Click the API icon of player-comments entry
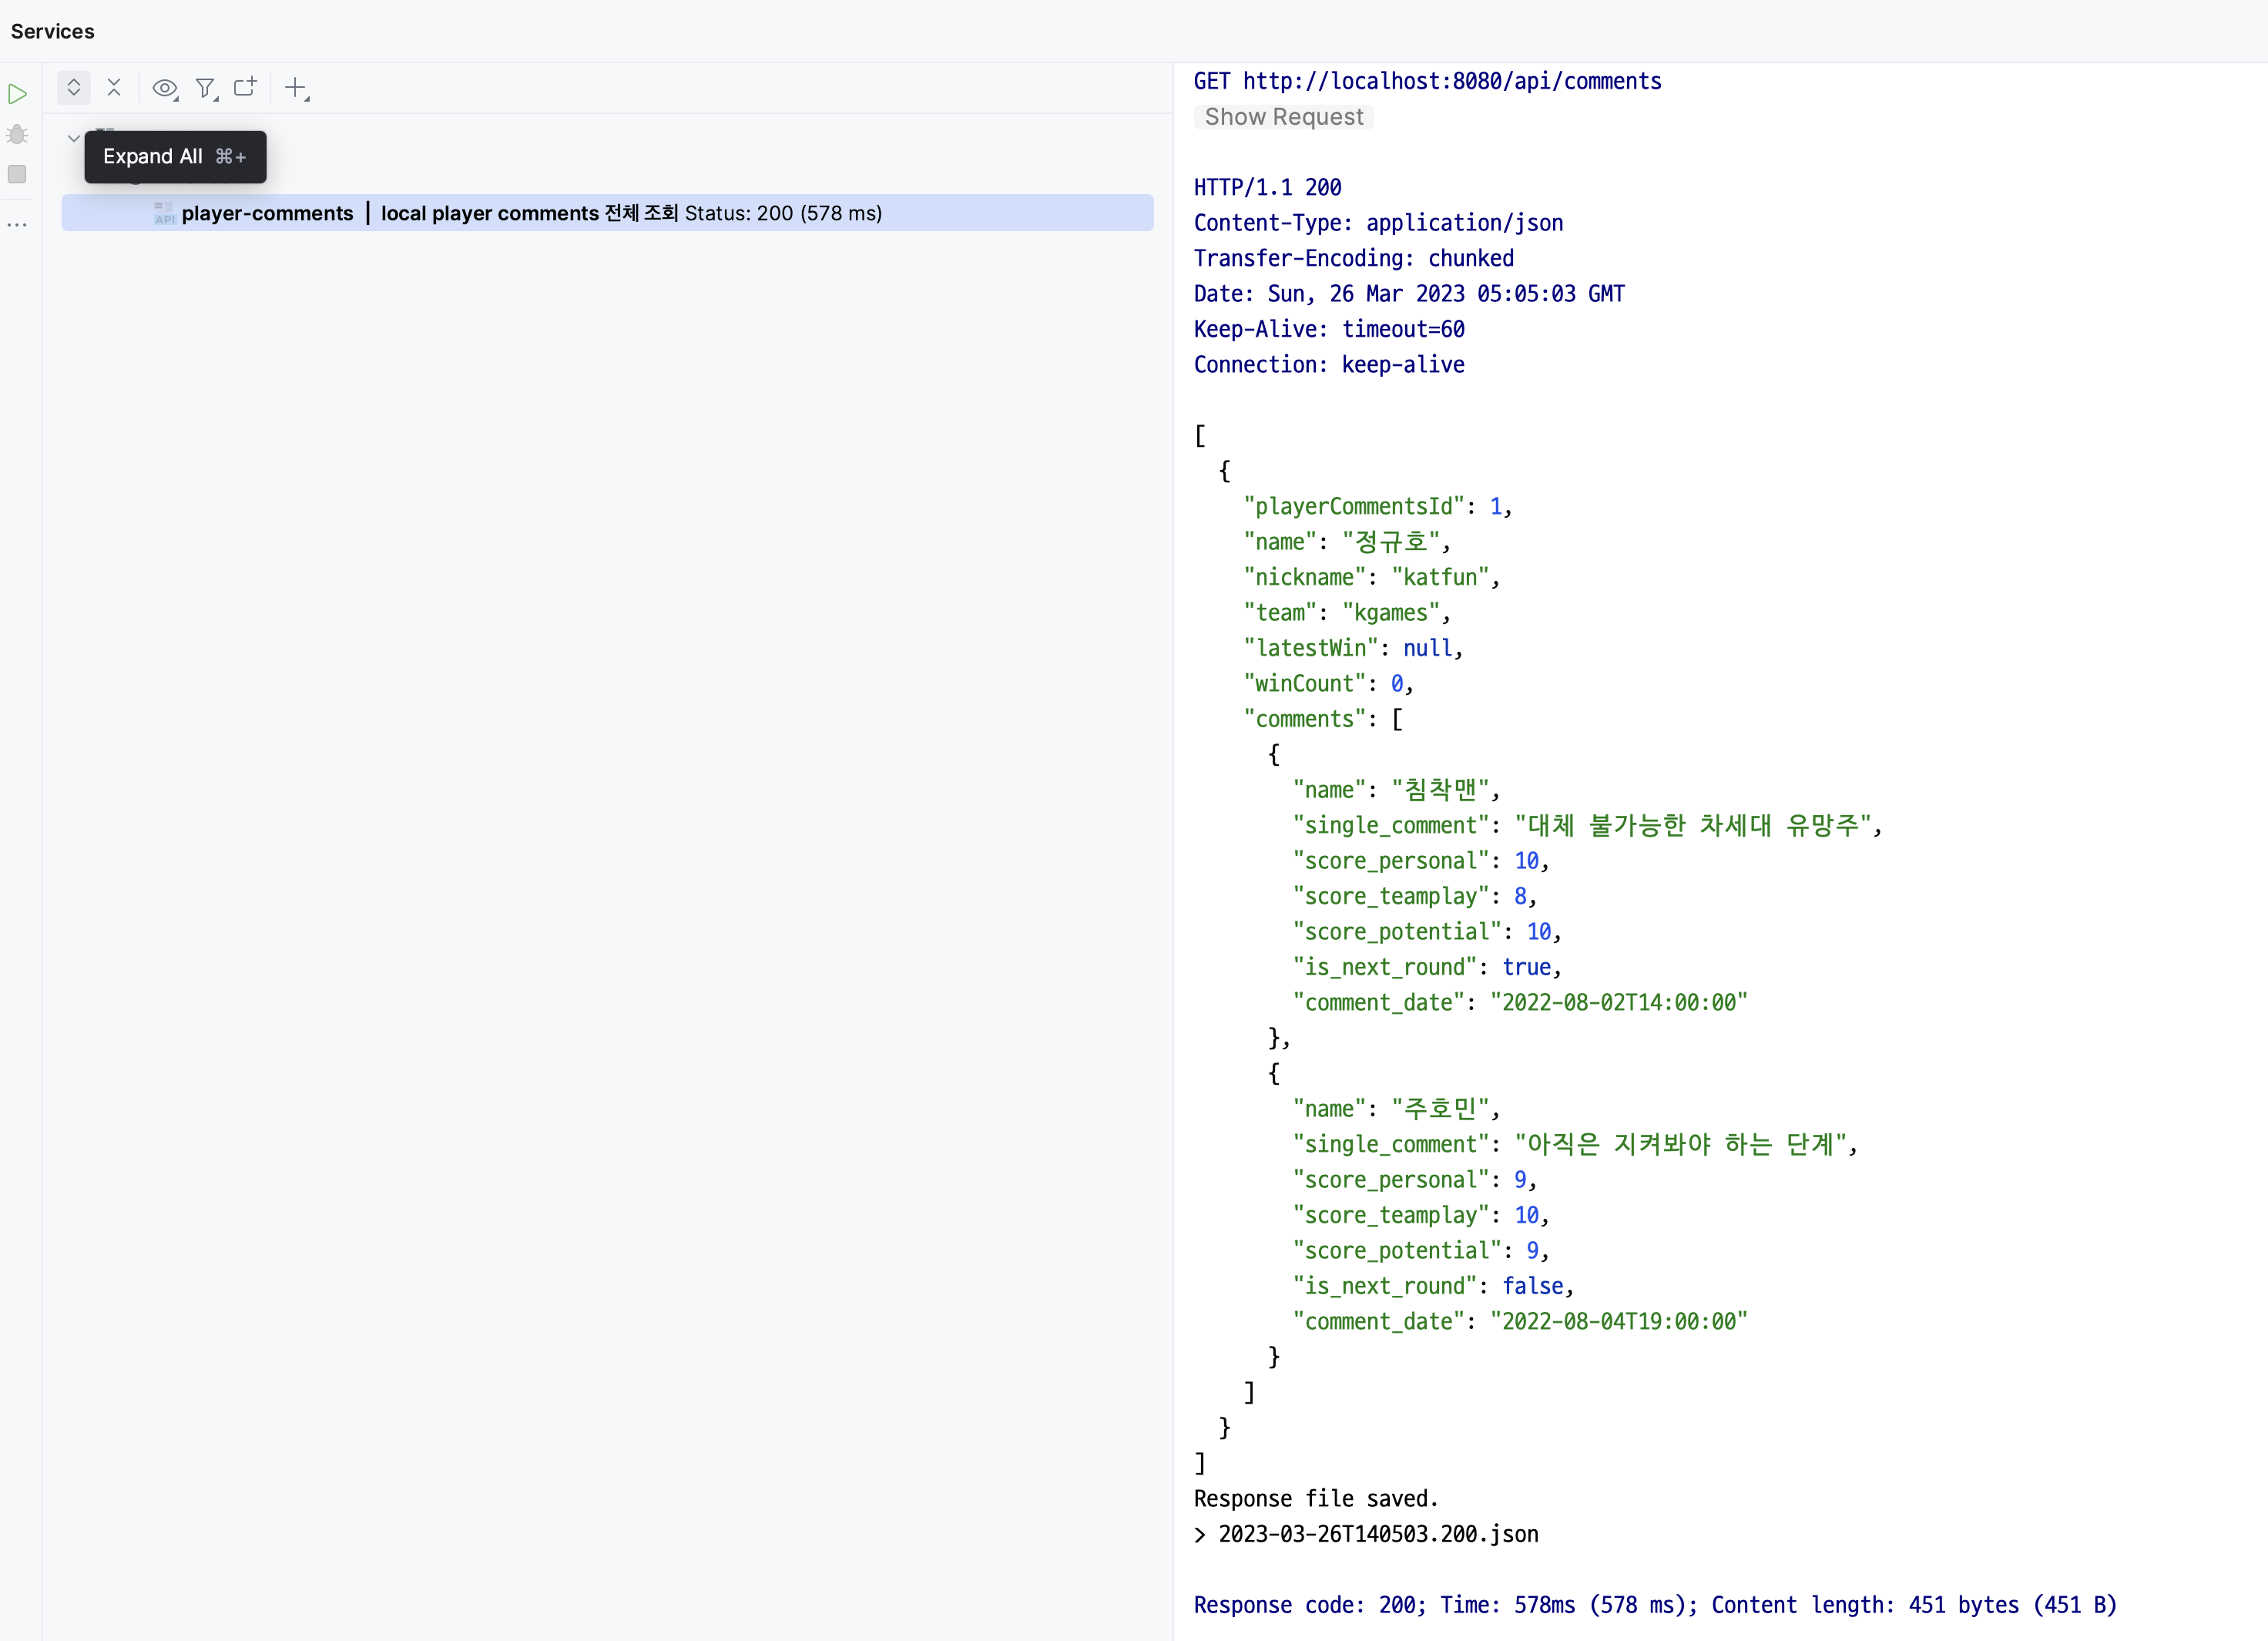Screen dimensions: 2268x1641 tap(164, 213)
